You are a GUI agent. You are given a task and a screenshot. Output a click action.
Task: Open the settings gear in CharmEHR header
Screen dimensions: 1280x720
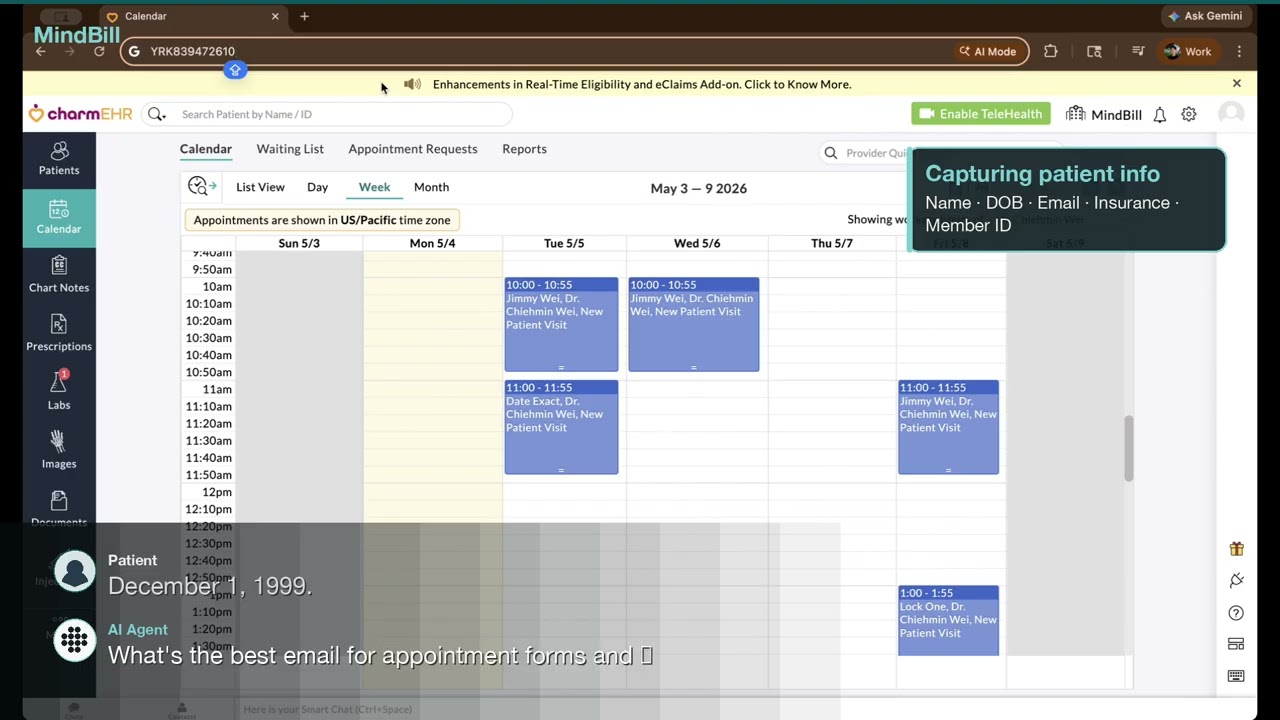coord(1189,115)
